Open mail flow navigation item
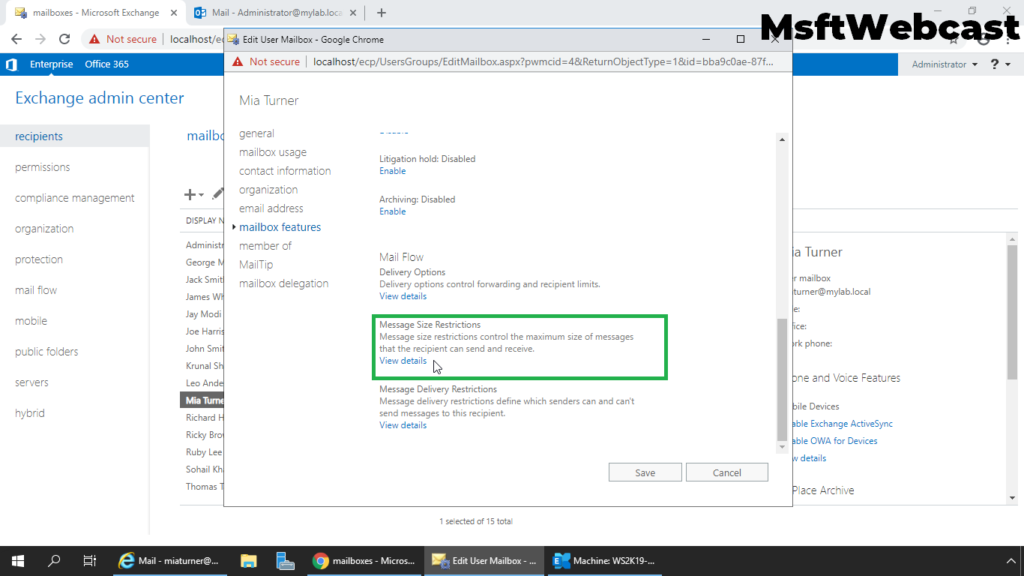The image size is (1024, 576). pos(36,290)
